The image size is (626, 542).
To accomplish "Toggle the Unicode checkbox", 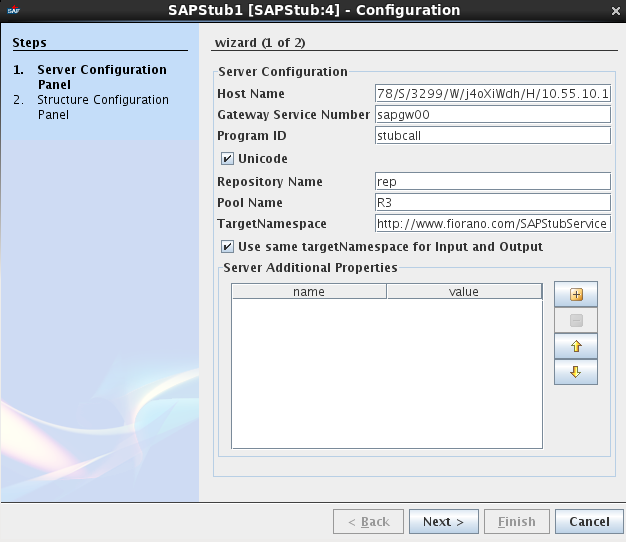I will coord(227,159).
